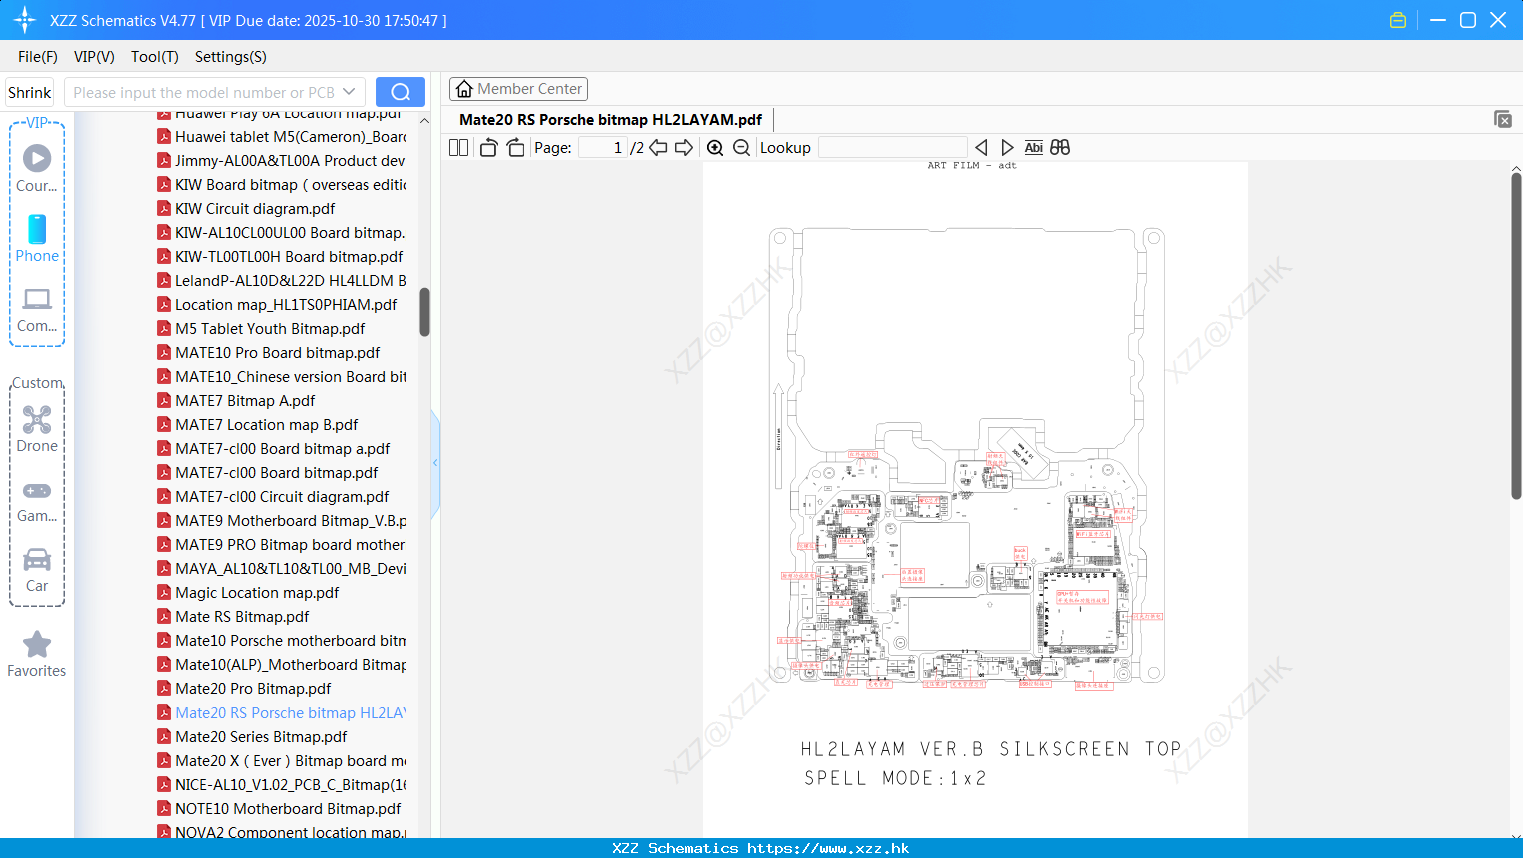The image size is (1523, 858).
Task: Select the Phone sidebar category
Action: coord(37,239)
